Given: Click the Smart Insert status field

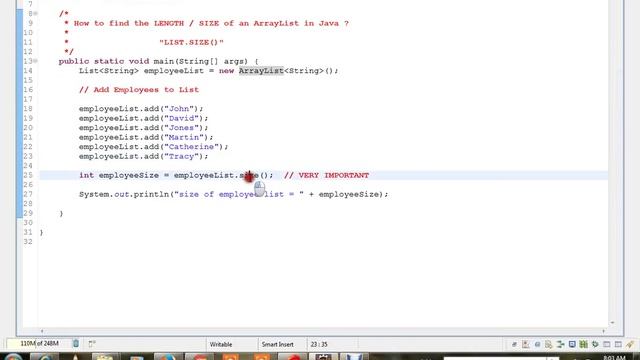Looking at the screenshot, I should [277, 344].
